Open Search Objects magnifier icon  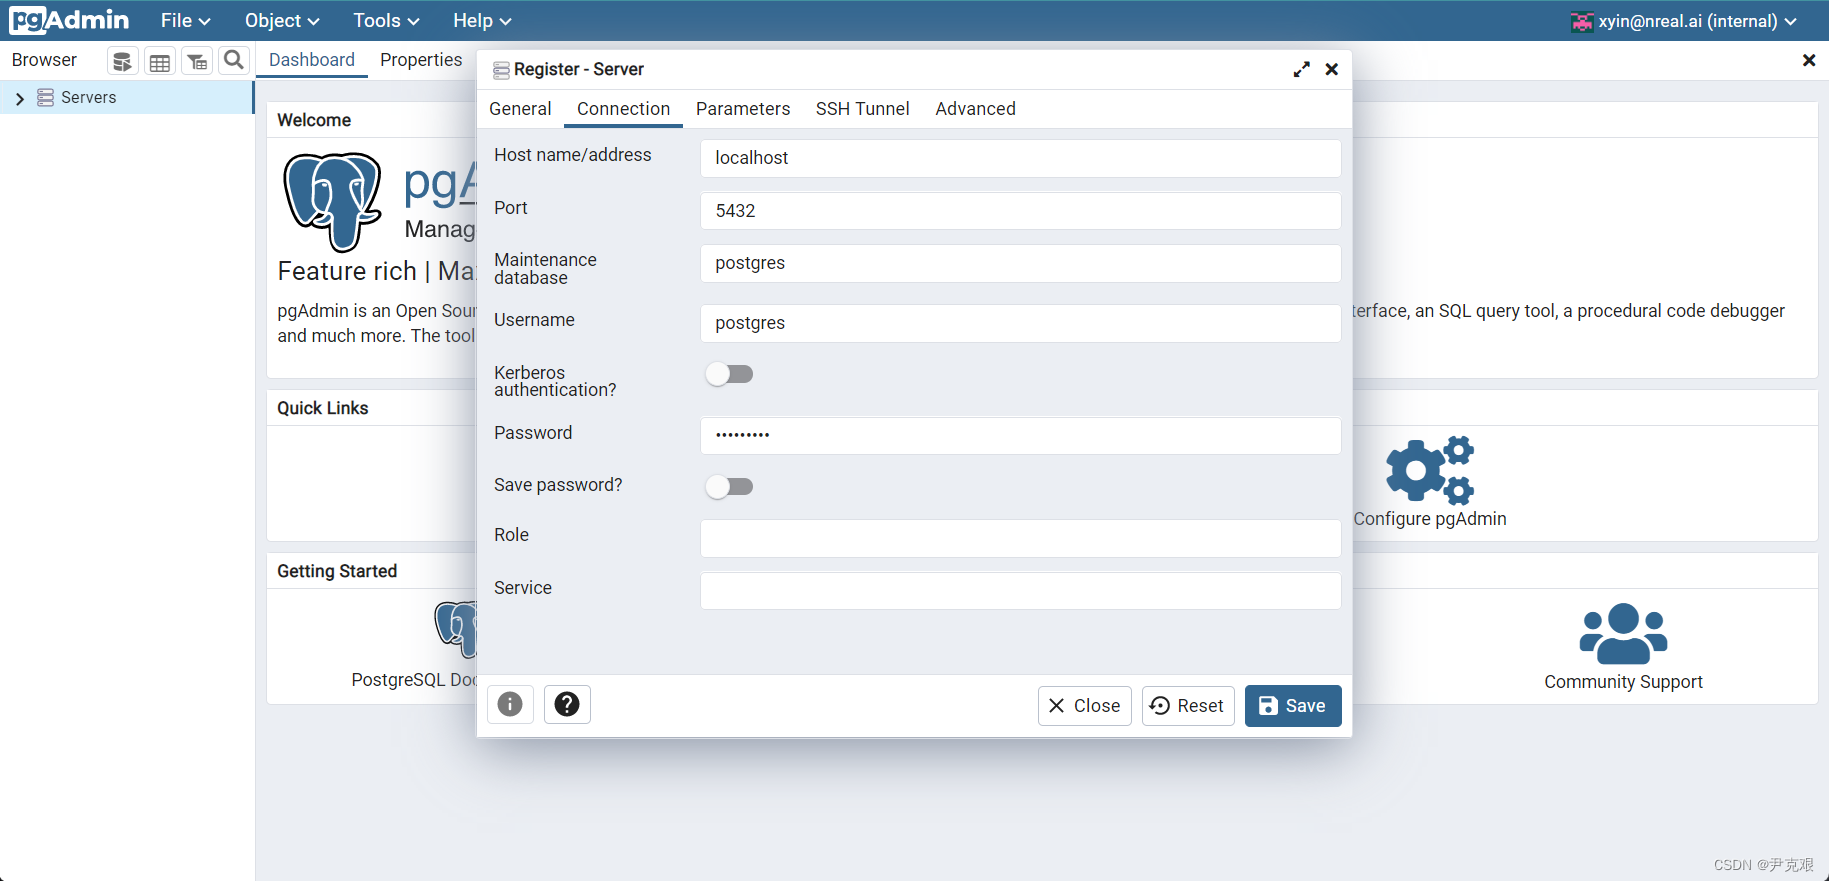click(x=234, y=61)
